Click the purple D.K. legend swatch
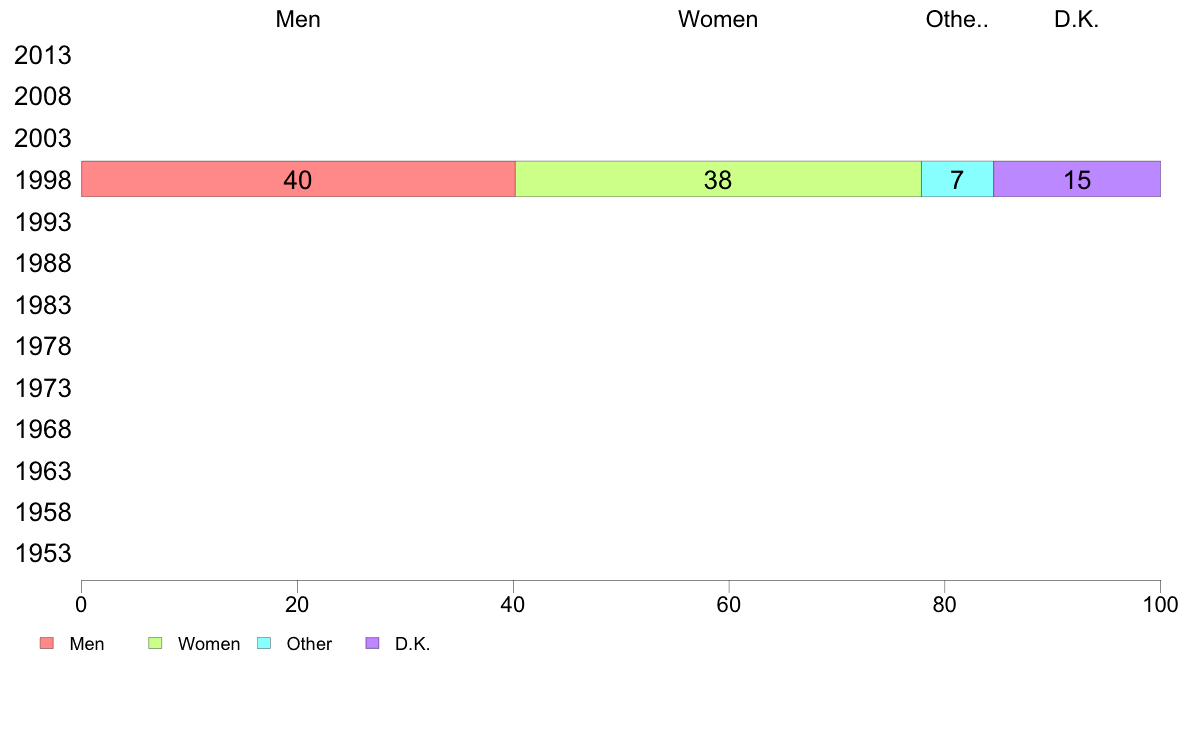This screenshot has width=1188, height=736. point(372,644)
